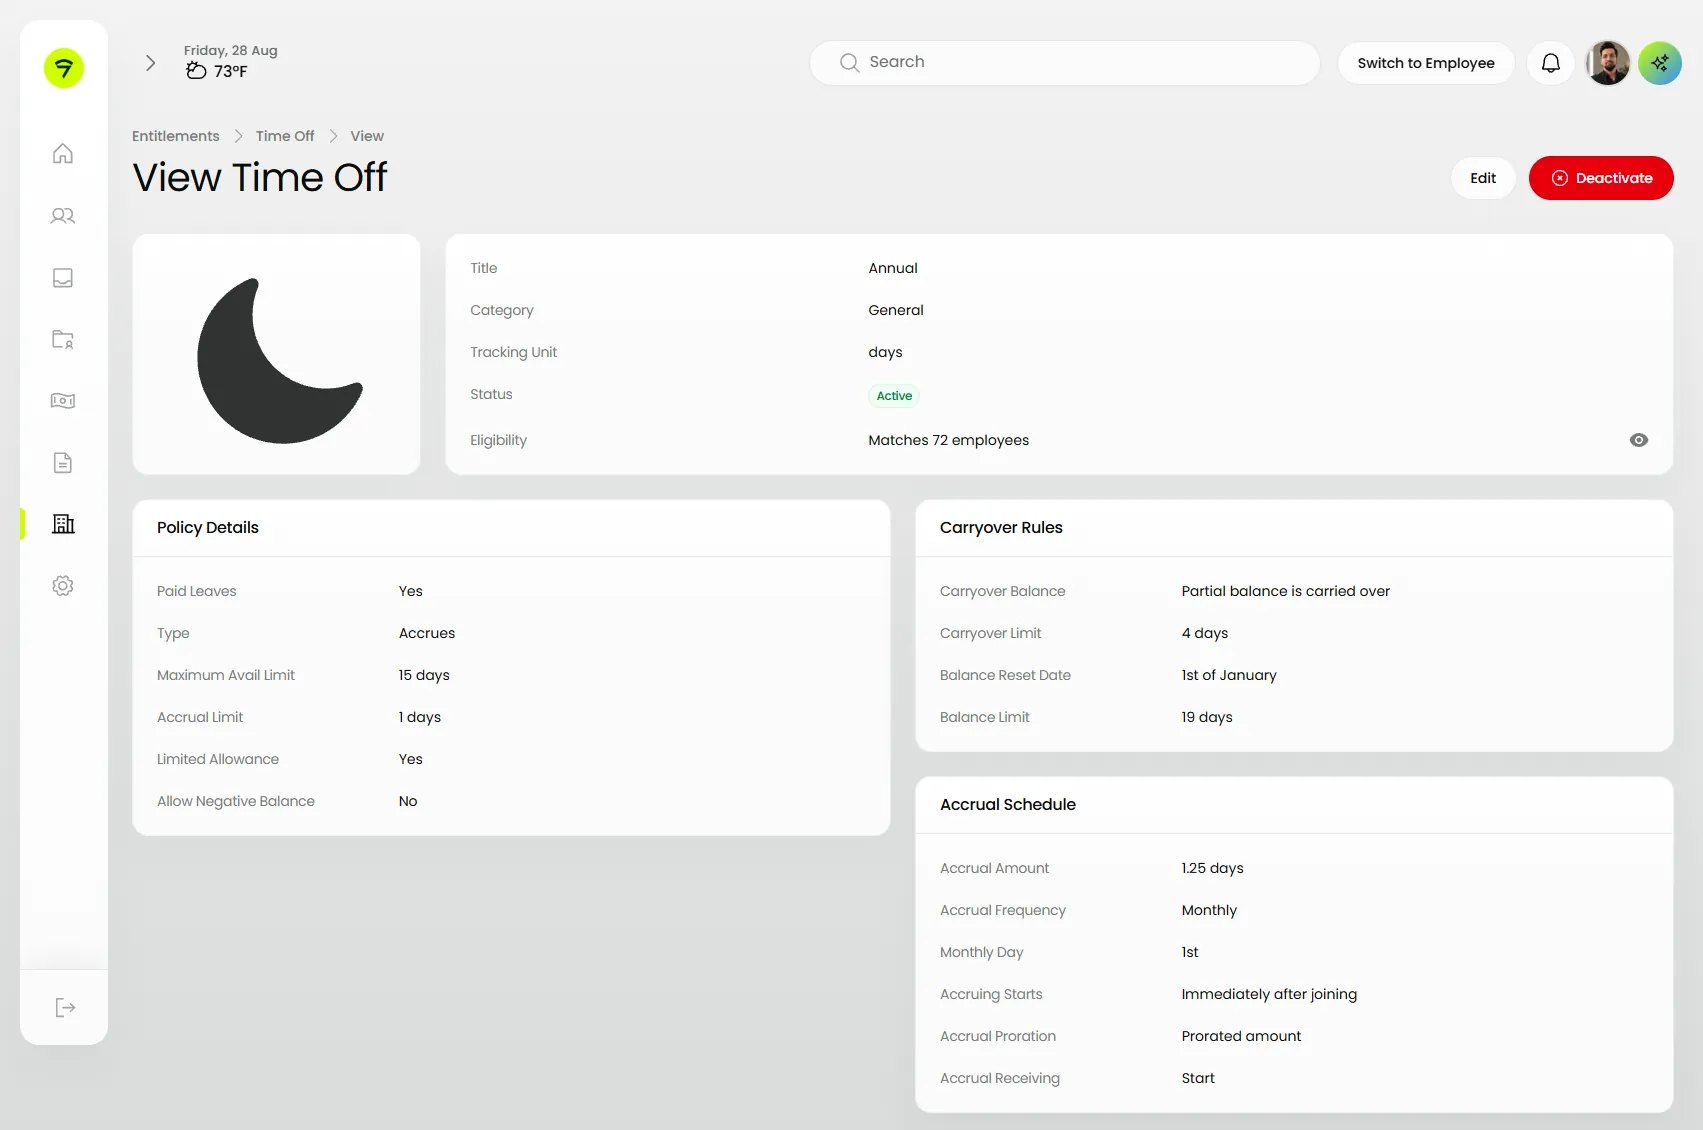This screenshot has height=1130, width=1703.
Task: Select the 'Policy Details' heading
Action: pos(208,528)
